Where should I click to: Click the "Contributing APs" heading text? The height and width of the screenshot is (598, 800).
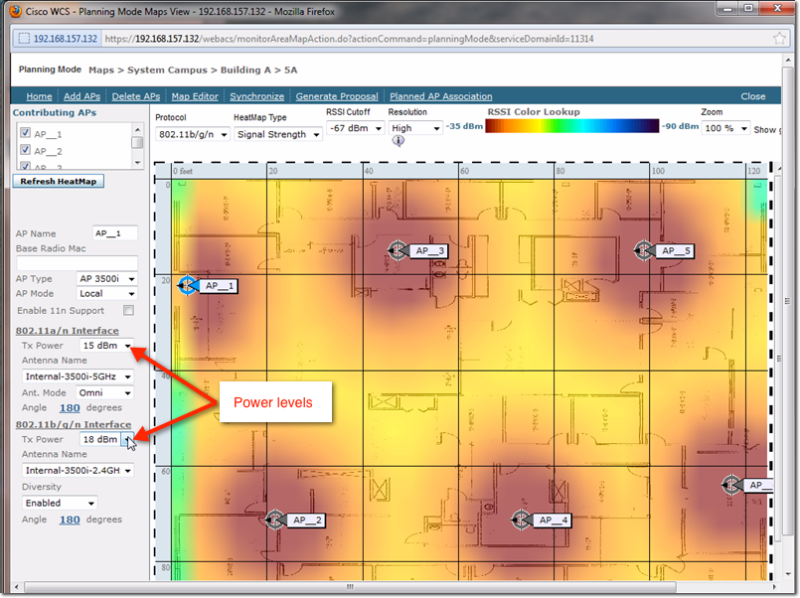[x=55, y=112]
